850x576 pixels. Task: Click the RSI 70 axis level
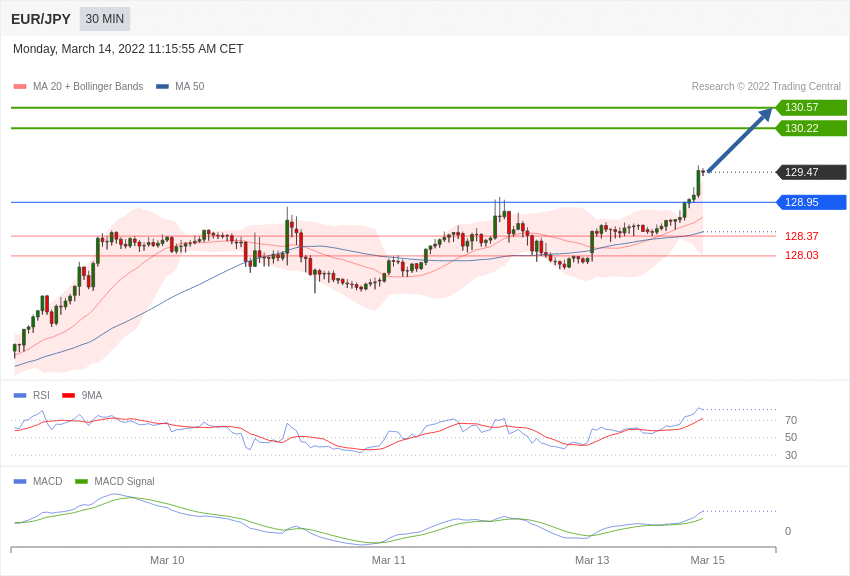pyautogui.click(x=791, y=420)
